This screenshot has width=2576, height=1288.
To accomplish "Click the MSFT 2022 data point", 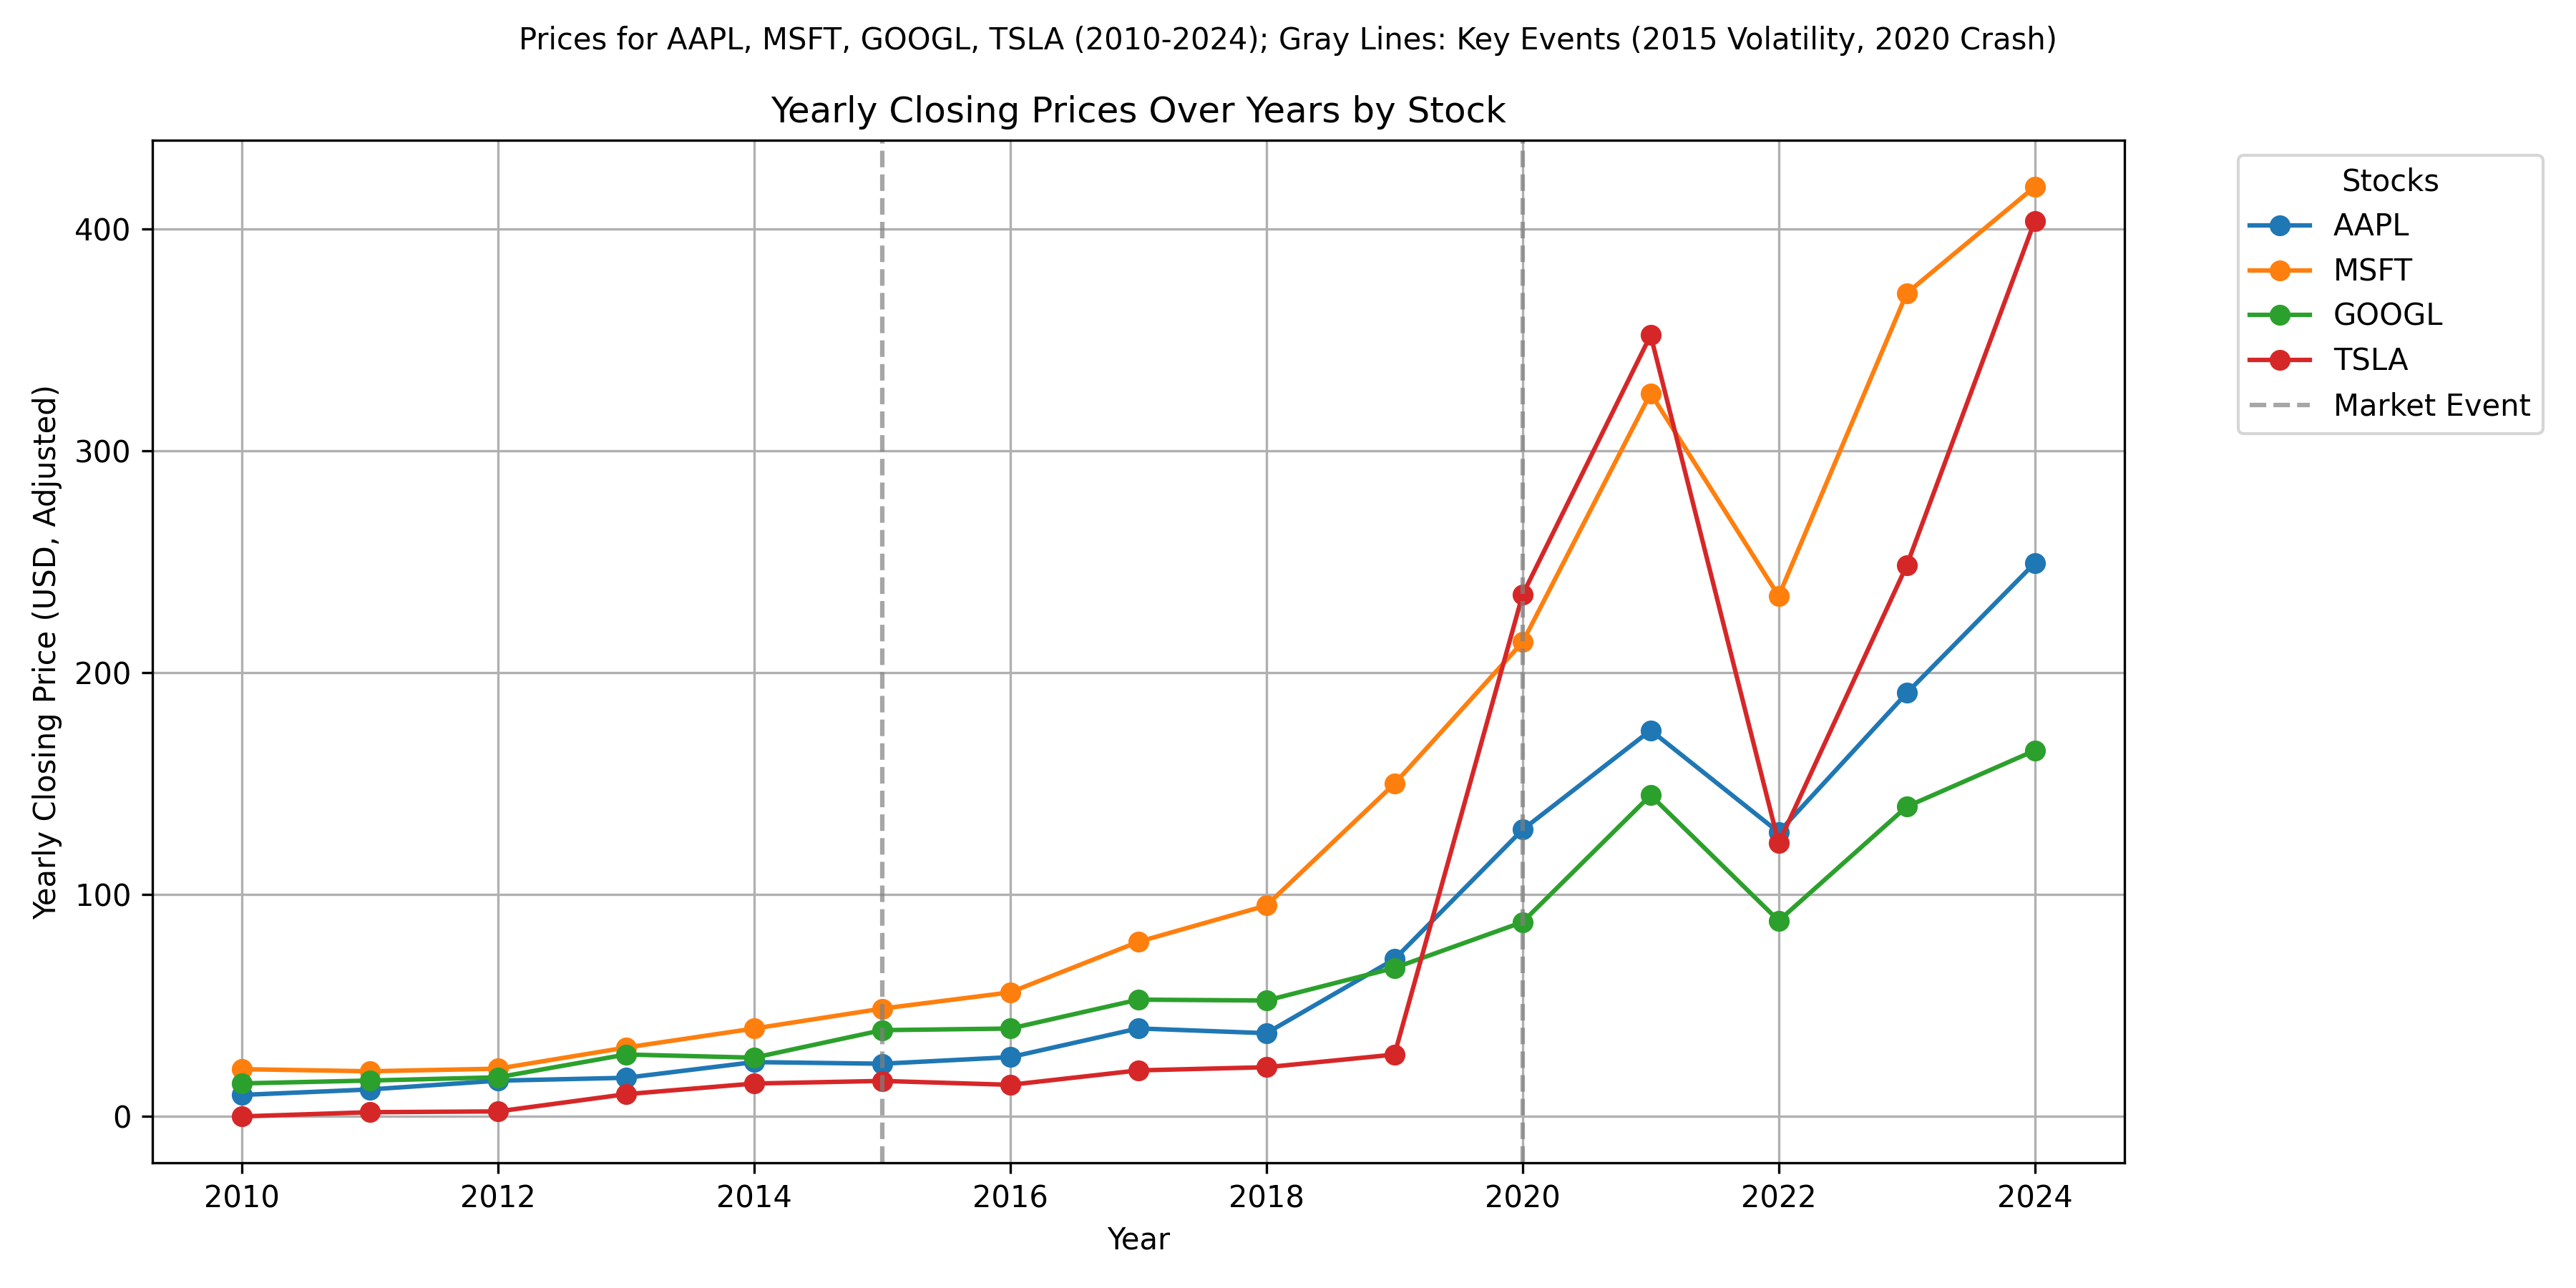I will pos(1779,596).
